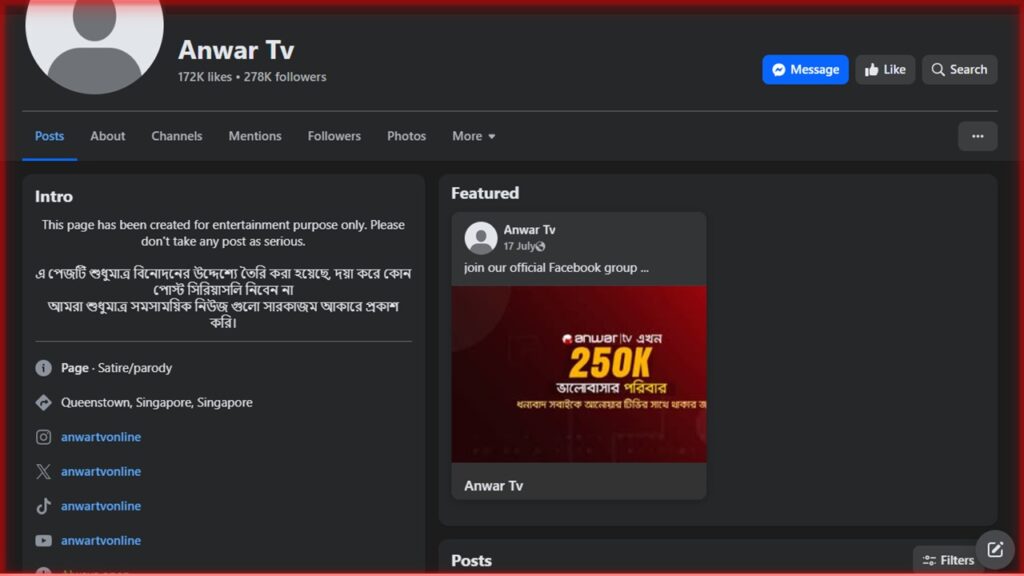Click the new message compose icon
Screen dimensions: 1024x576
click(995, 550)
